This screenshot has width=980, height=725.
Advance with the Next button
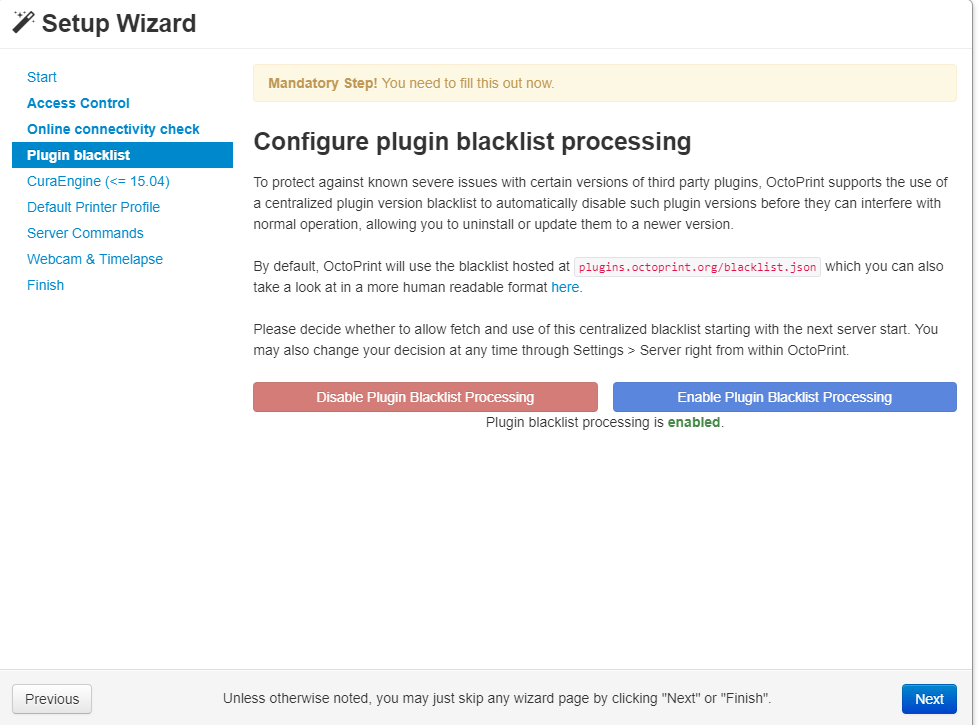[x=928, y=698]
